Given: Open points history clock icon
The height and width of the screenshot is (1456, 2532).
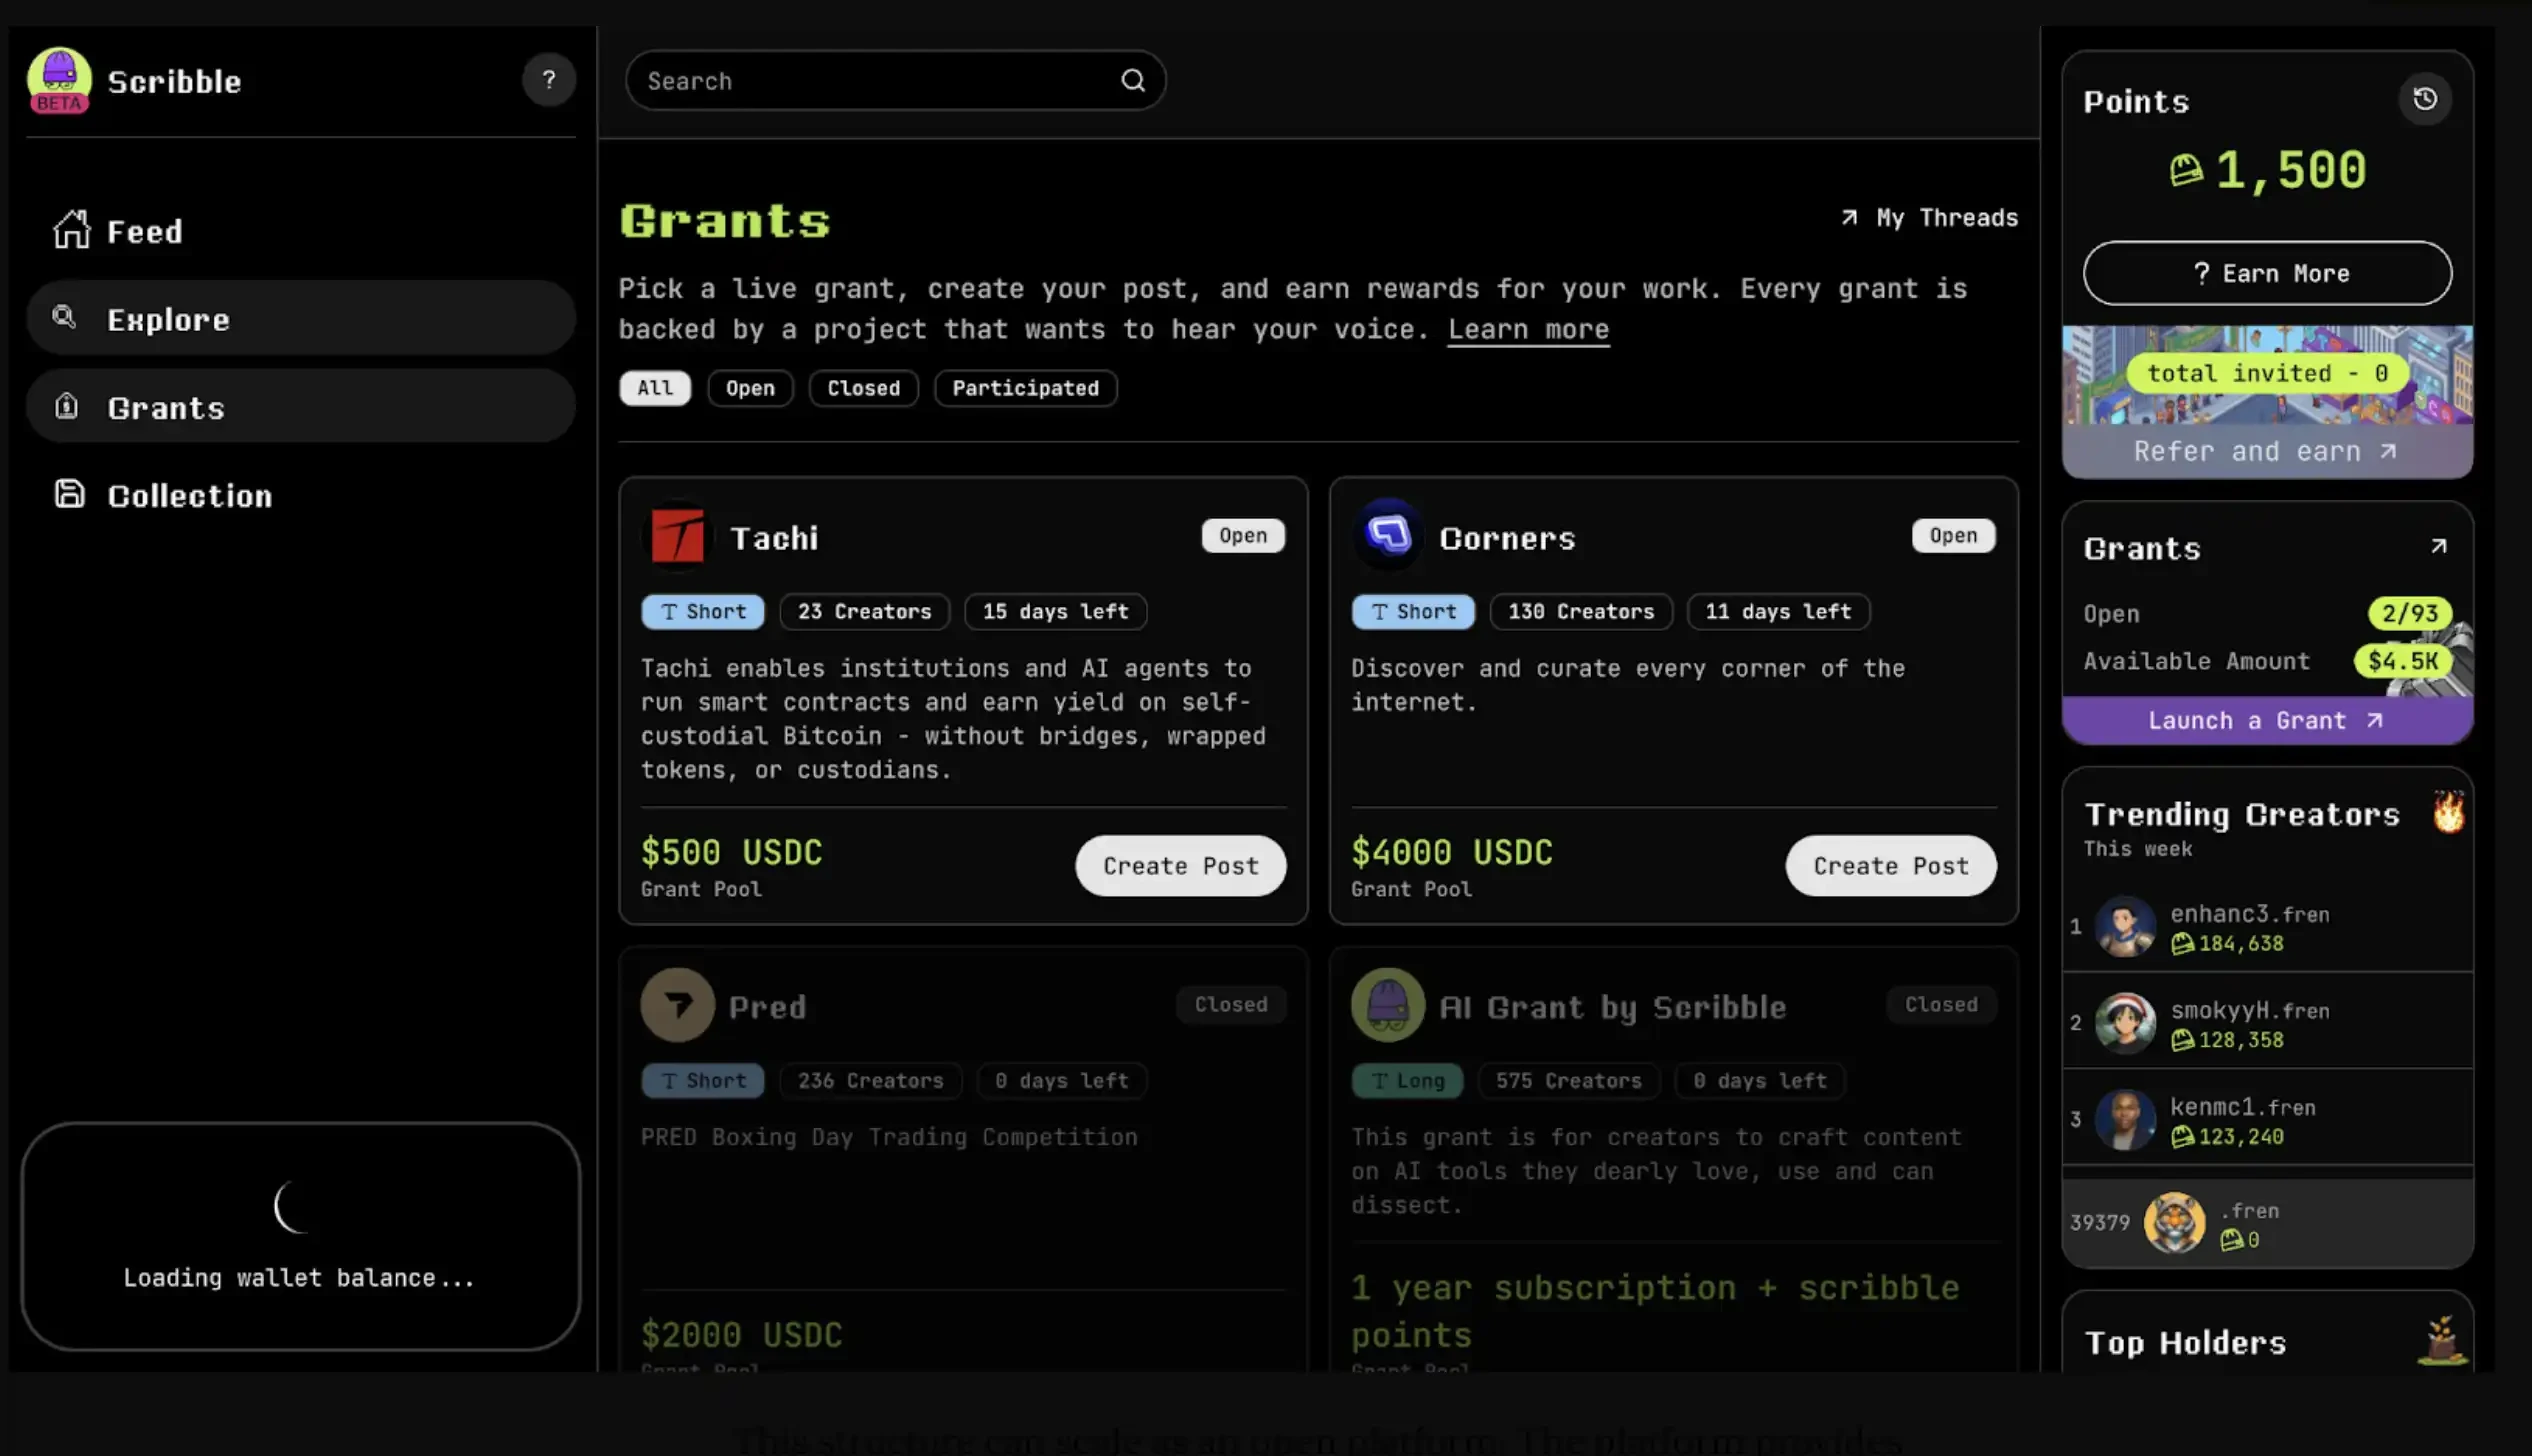Looking at the screenshot, I should pos(2424,99).
